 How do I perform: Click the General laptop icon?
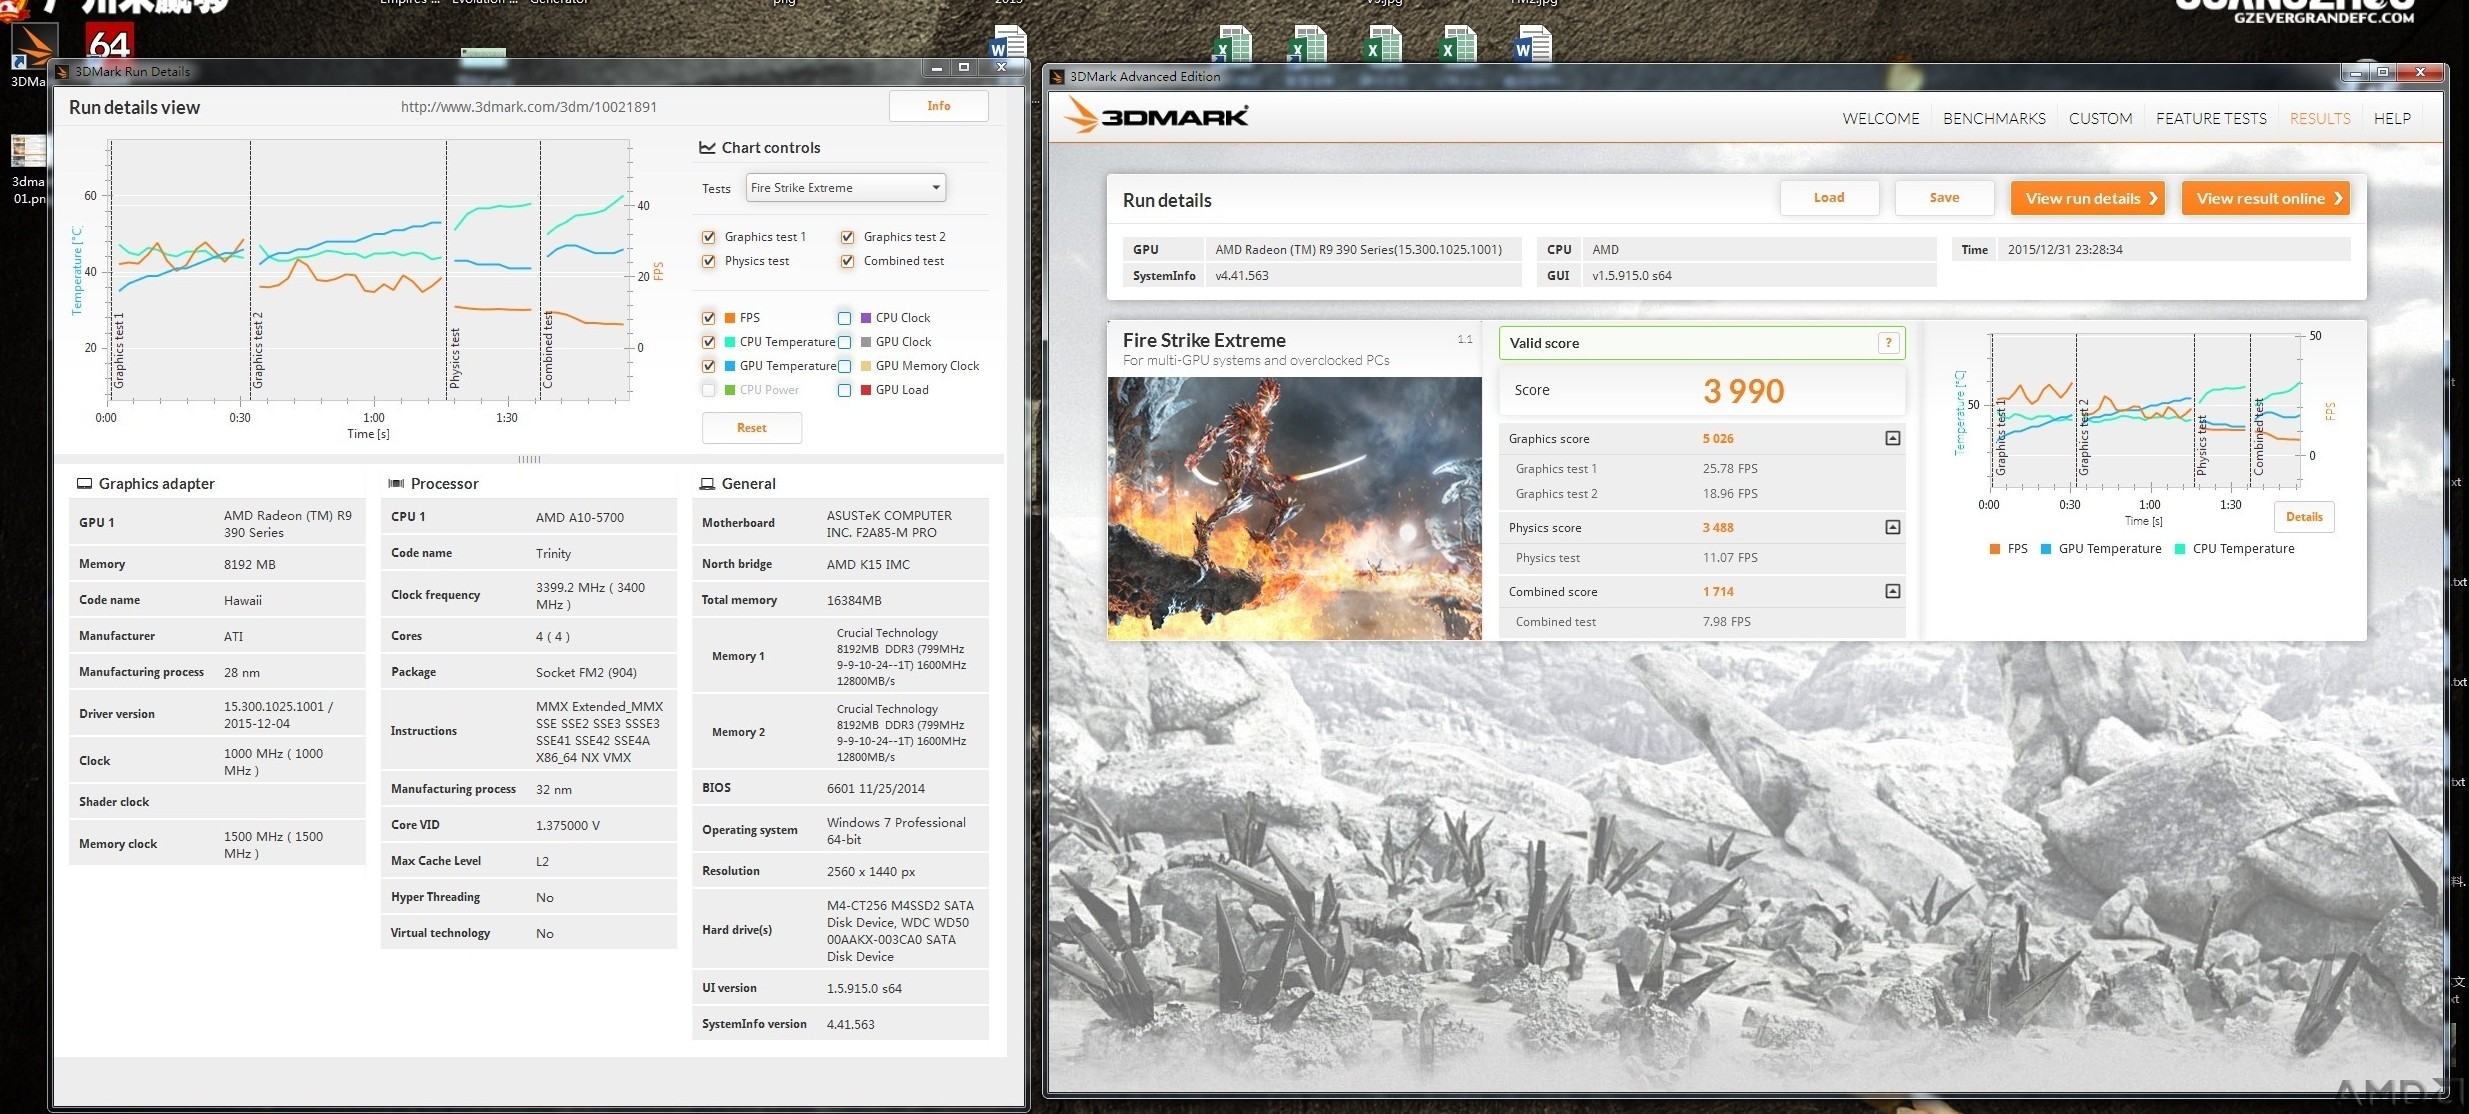(706, 483)
